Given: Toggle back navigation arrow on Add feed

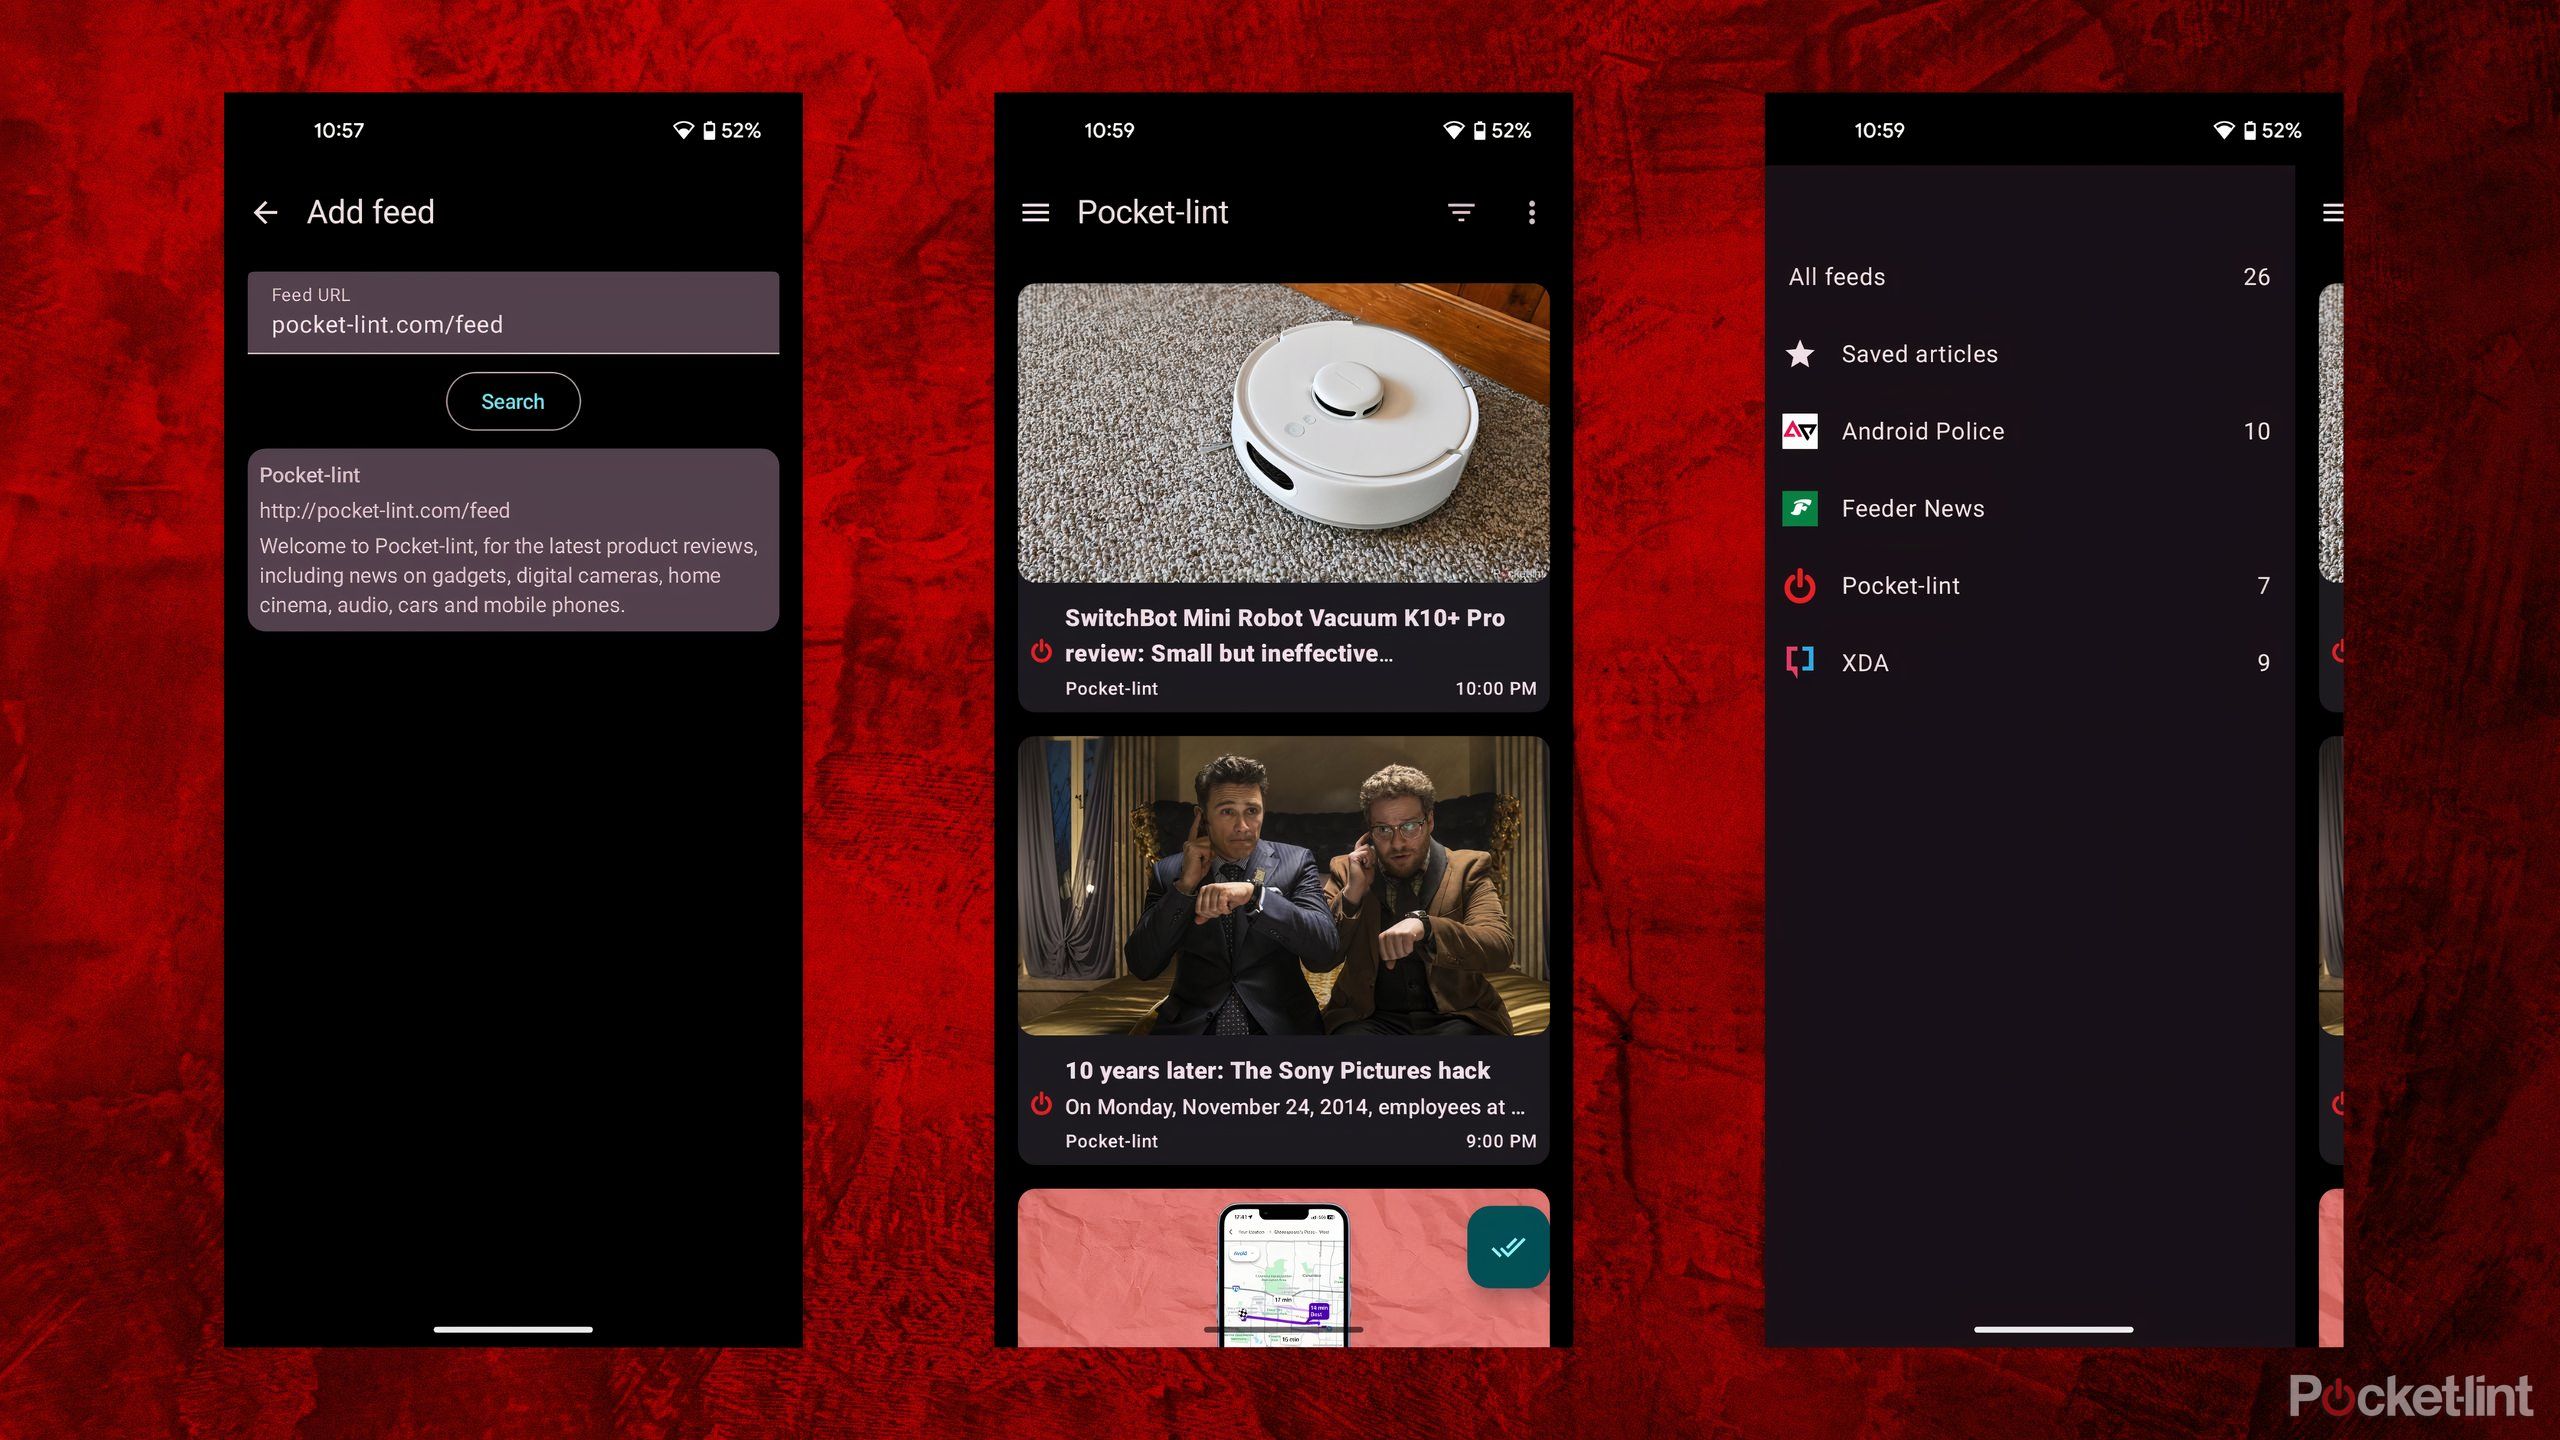Looking at the screenshot, I should pos(267,211).
